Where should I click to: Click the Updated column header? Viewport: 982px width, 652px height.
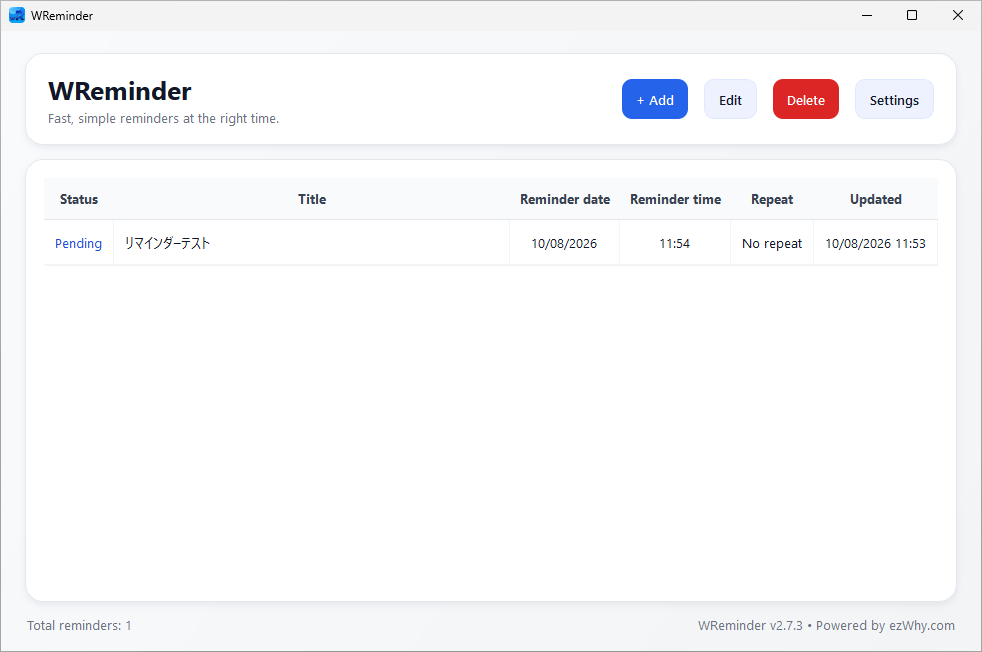pos(876,199)
